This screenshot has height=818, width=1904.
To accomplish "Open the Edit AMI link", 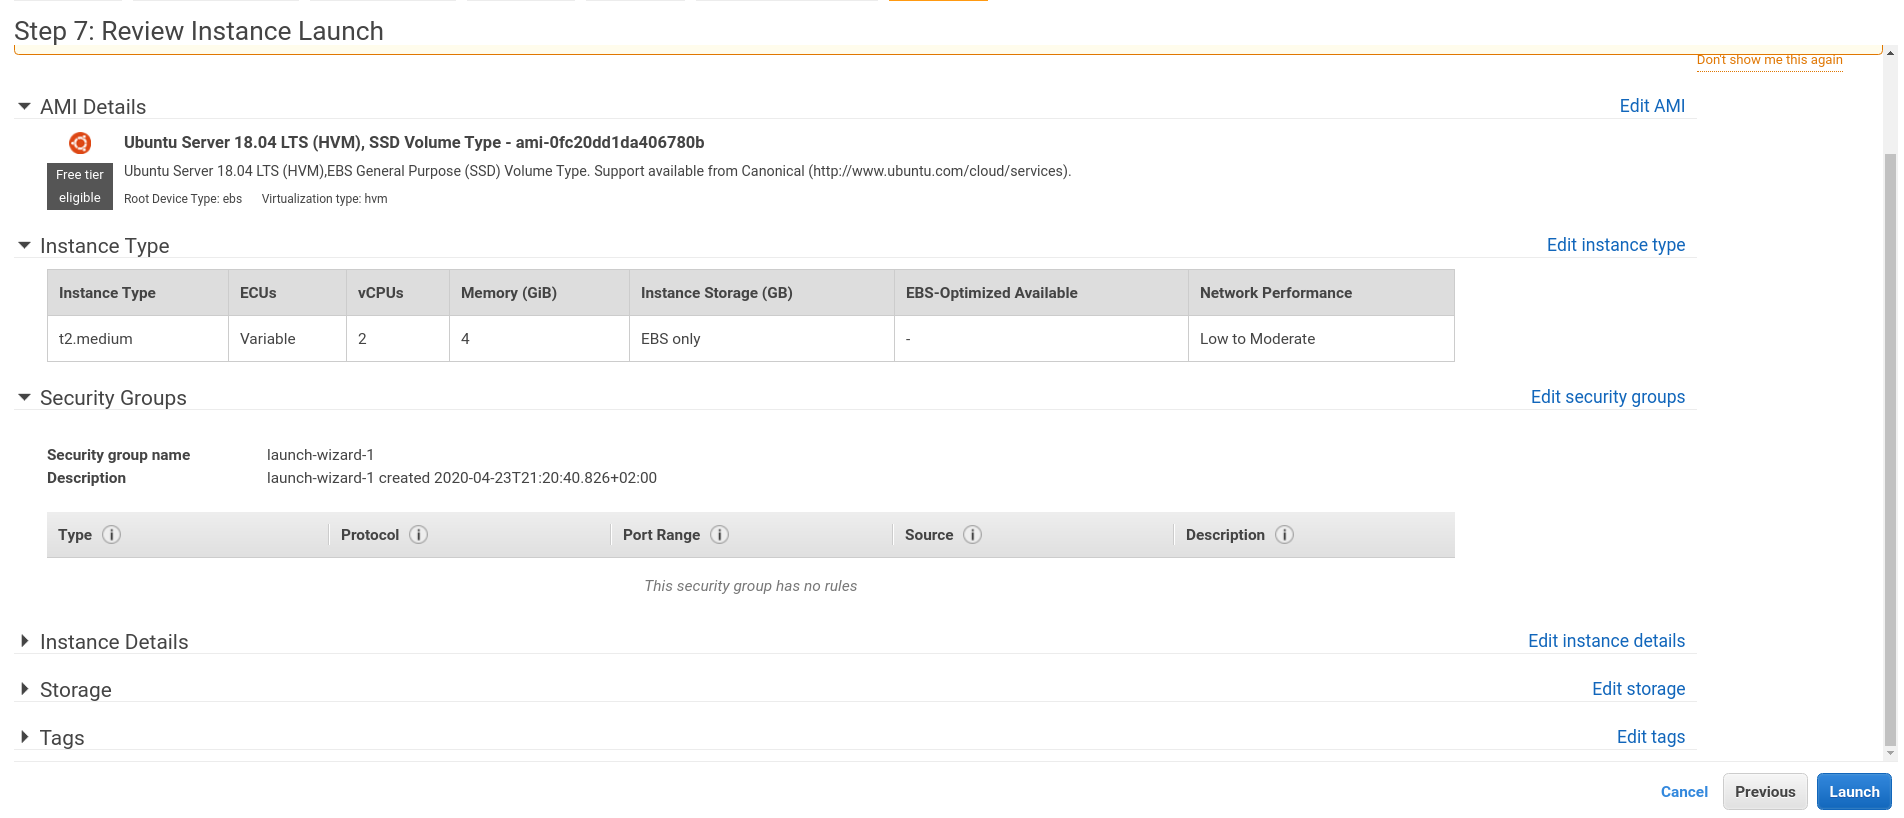I will [1652, 106].
